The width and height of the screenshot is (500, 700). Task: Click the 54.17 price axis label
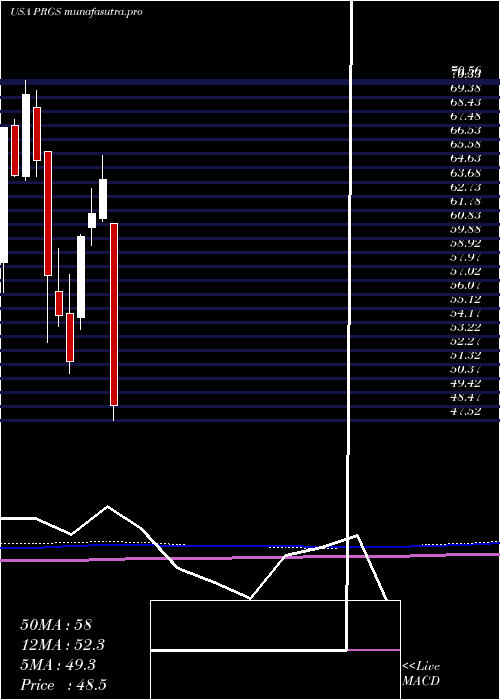point(465,314)
